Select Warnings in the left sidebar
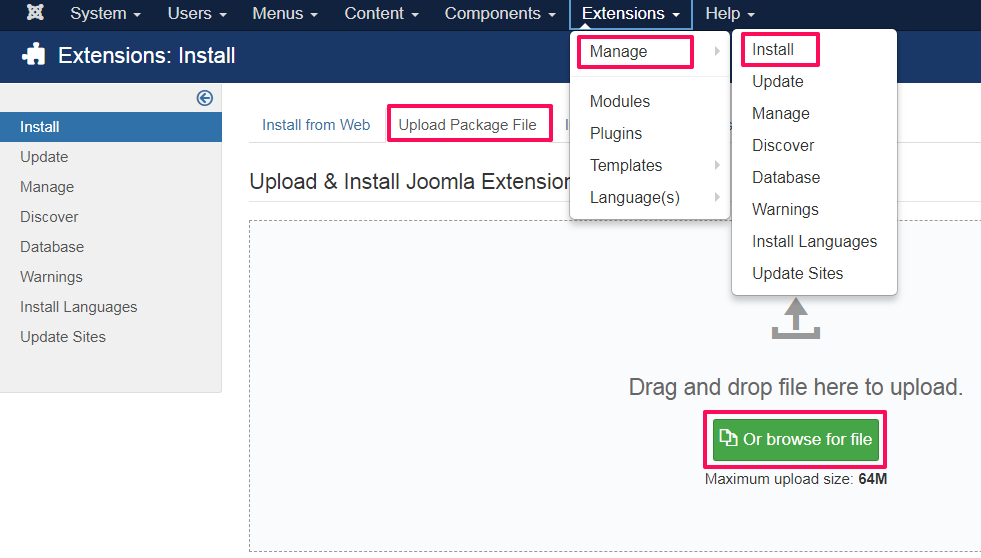This screenshot has width=981, height=558. [111, 277]
